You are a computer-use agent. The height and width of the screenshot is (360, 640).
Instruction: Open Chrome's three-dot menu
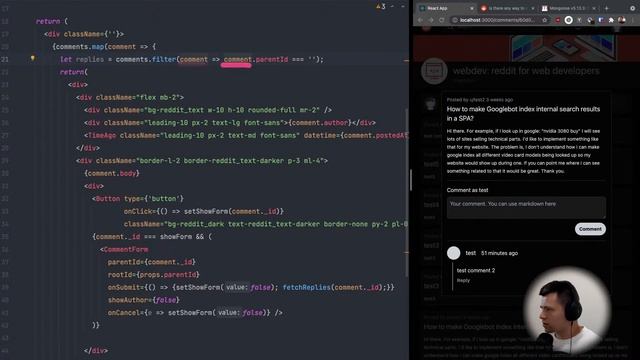point(633,20)
